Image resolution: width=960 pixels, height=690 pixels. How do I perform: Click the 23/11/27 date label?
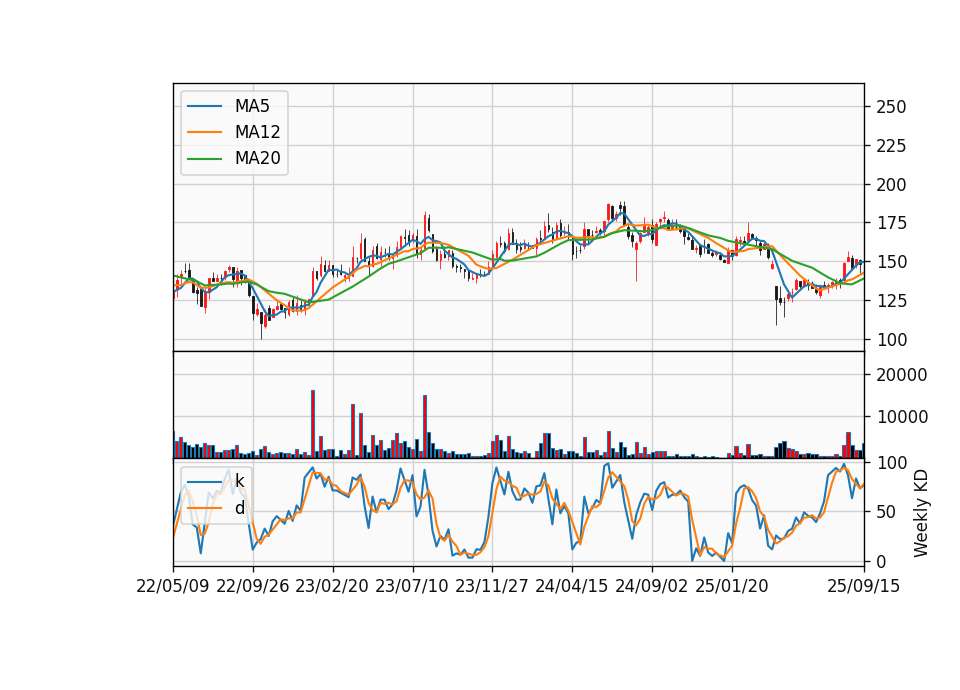point(492,586)
